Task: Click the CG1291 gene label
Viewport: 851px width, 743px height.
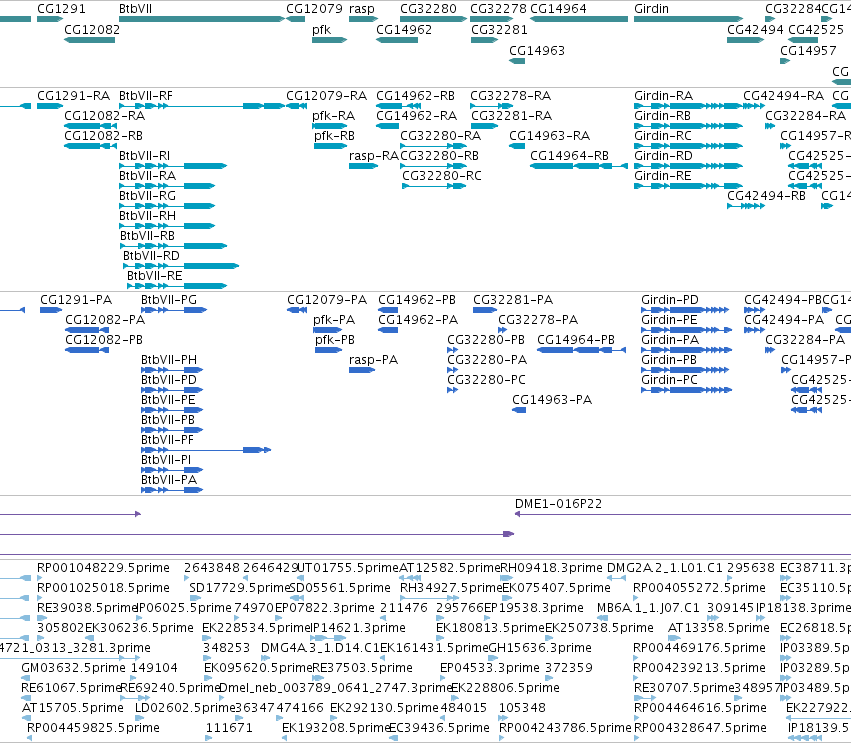Action: pyautogui.click(x=61, y=9)
